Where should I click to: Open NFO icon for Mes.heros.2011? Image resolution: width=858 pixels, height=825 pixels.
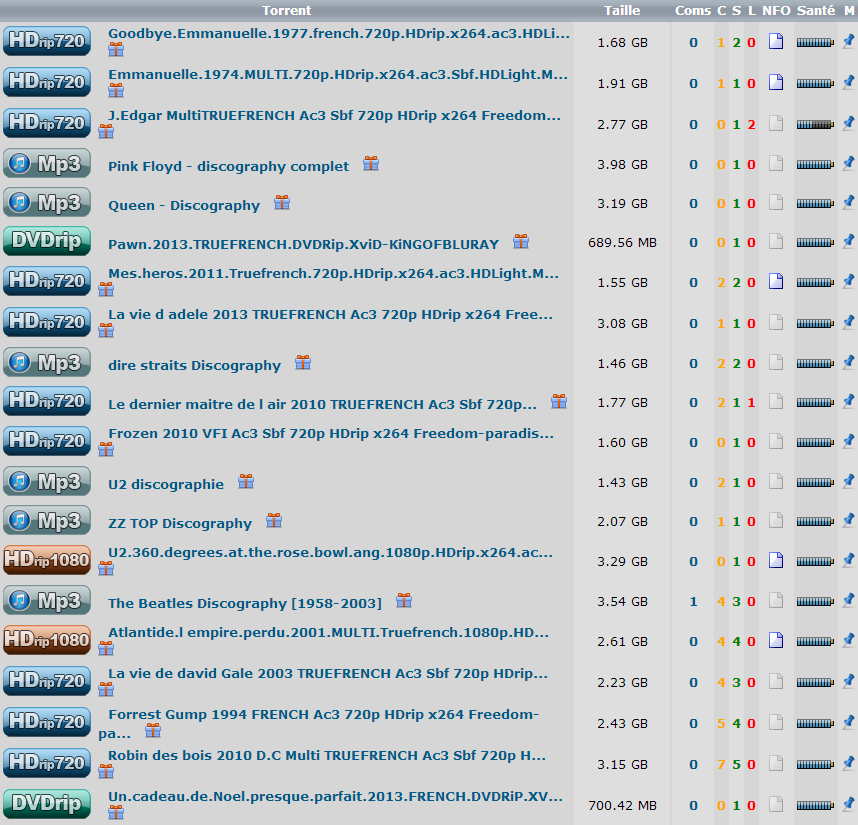(776, 281)
